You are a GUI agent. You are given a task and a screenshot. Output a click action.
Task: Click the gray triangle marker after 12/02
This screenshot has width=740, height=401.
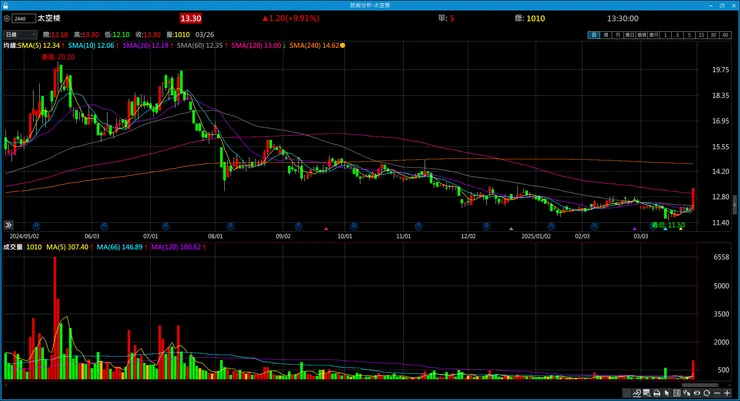coord(511,229)
